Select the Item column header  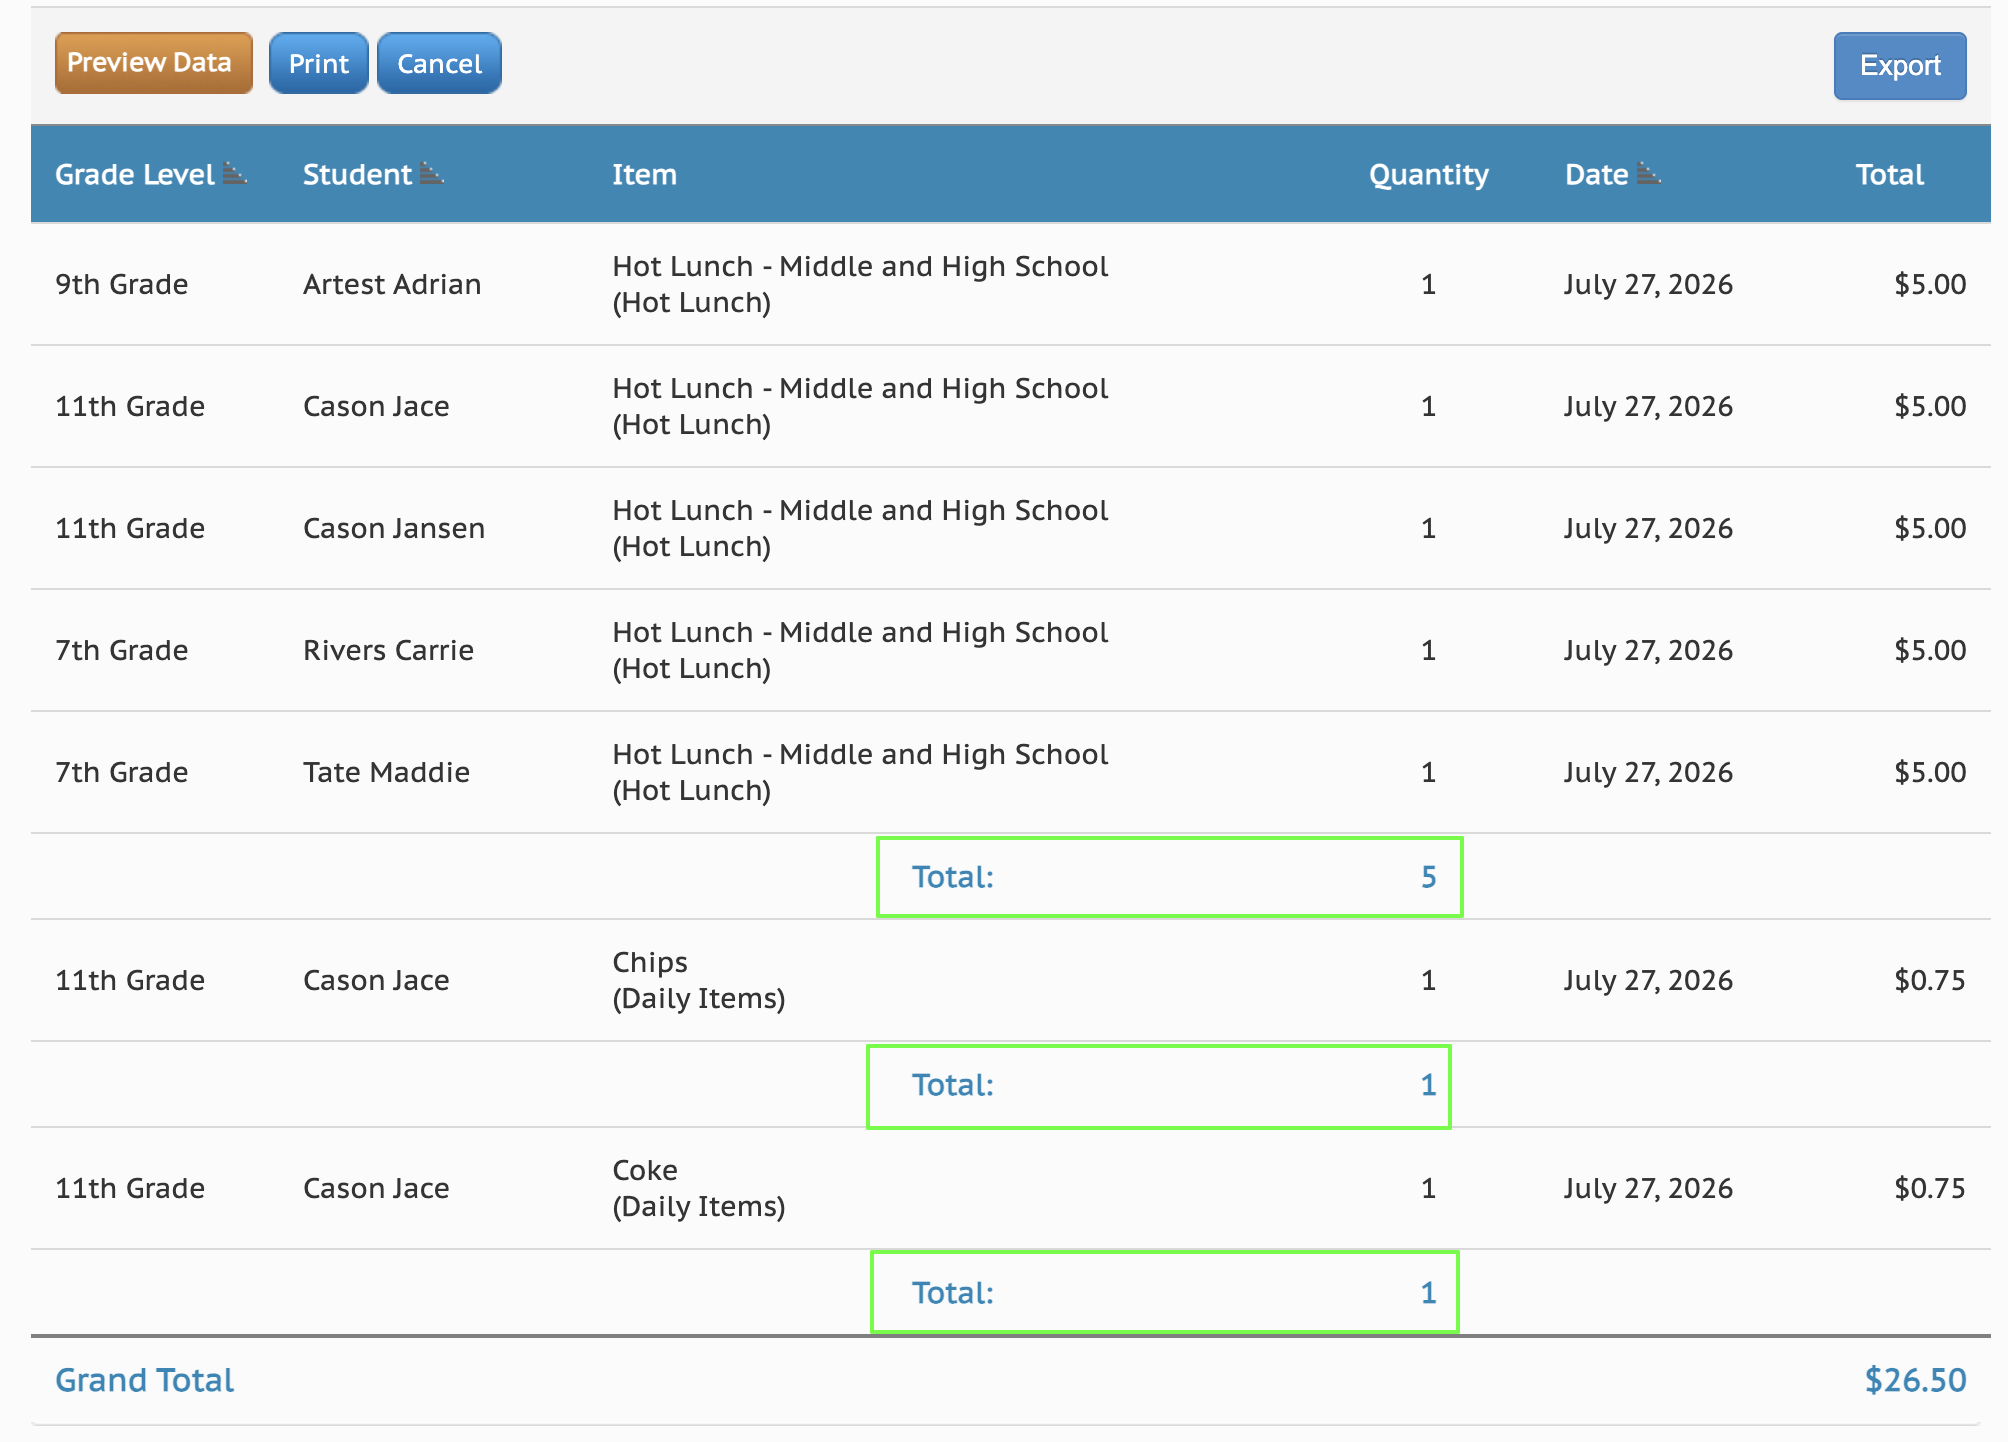pyautogui.click(x=644, y=174)
